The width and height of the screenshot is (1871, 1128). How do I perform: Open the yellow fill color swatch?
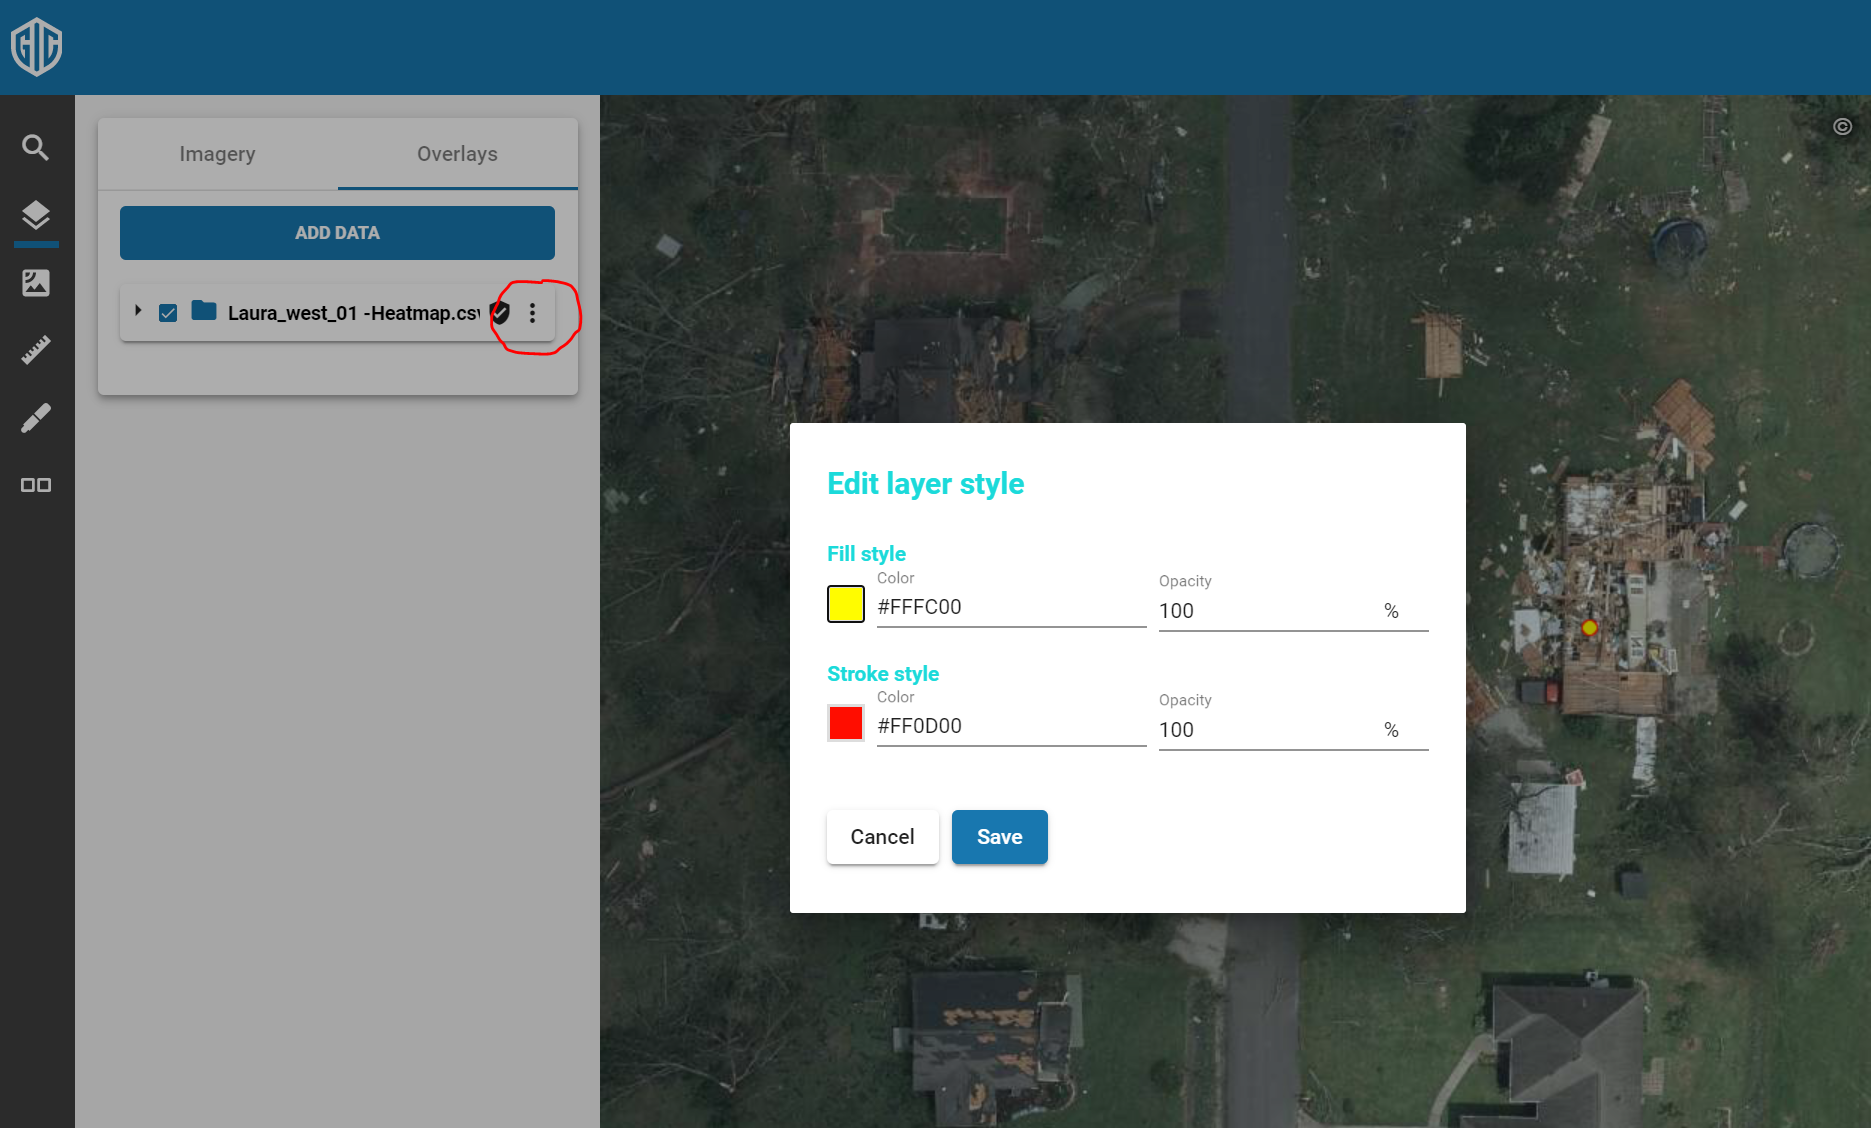coord(846,604)
